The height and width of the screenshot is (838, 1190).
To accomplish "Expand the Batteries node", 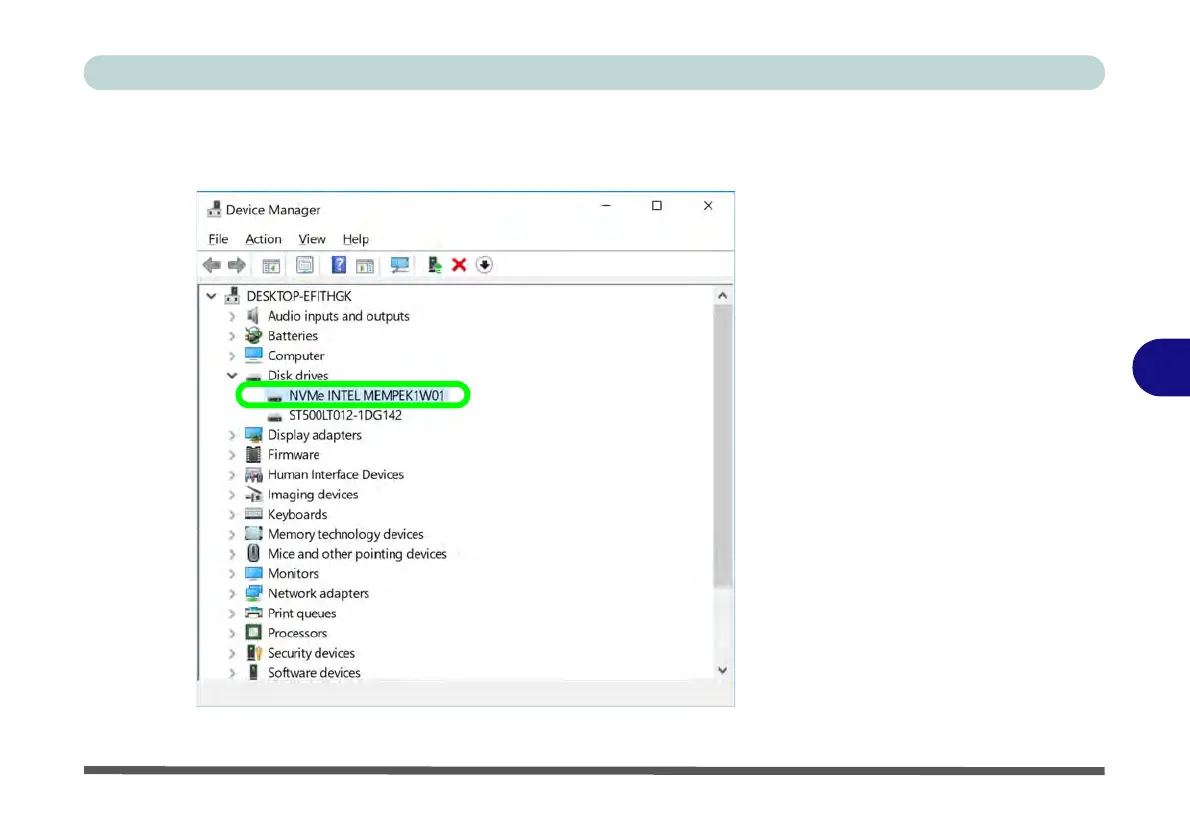I will coord(232,336).
